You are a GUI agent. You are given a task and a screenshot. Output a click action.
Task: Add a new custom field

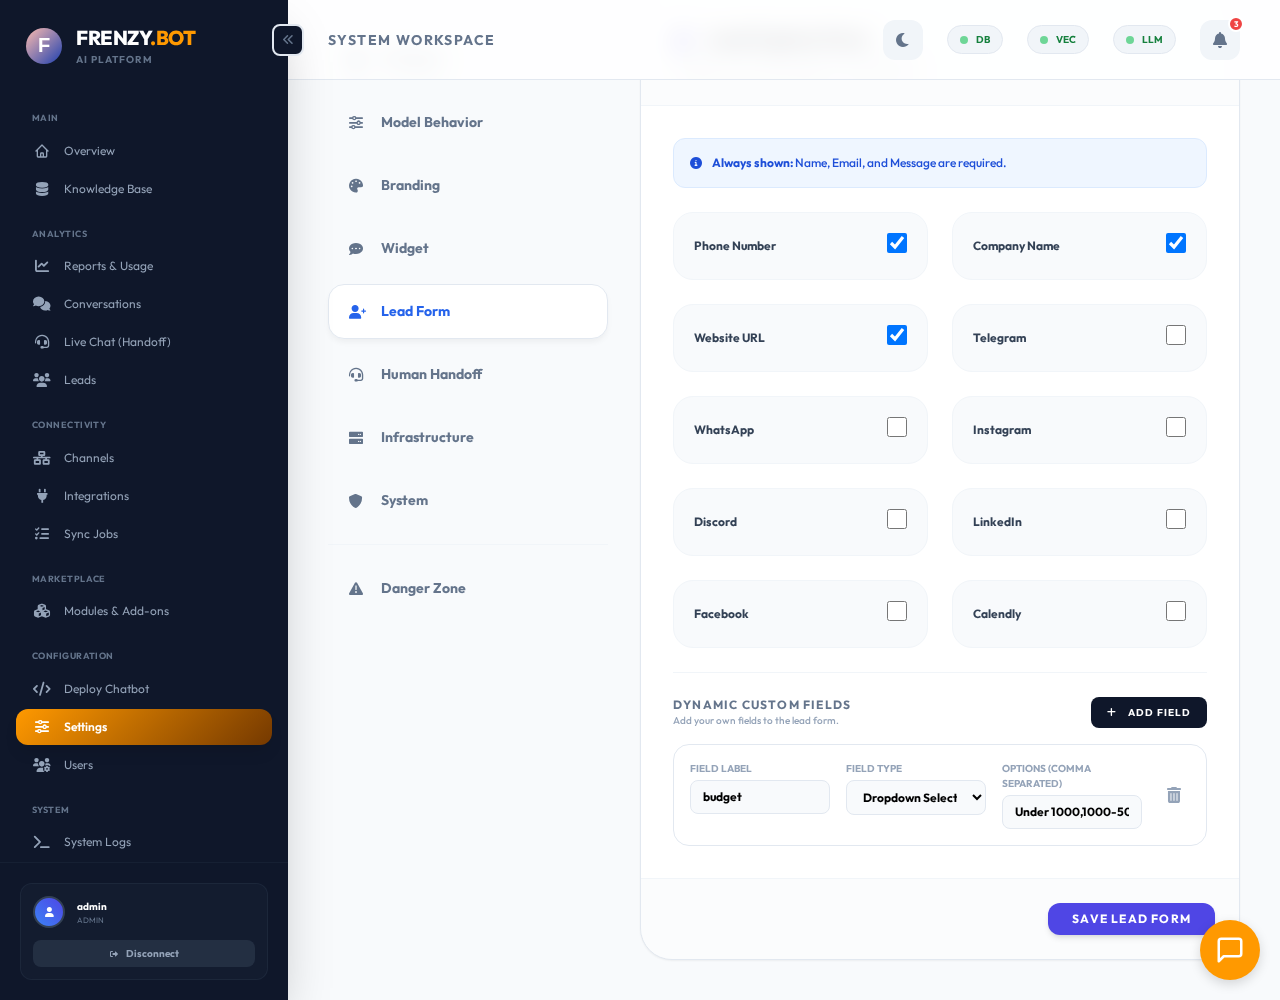tap(1148, 712)
